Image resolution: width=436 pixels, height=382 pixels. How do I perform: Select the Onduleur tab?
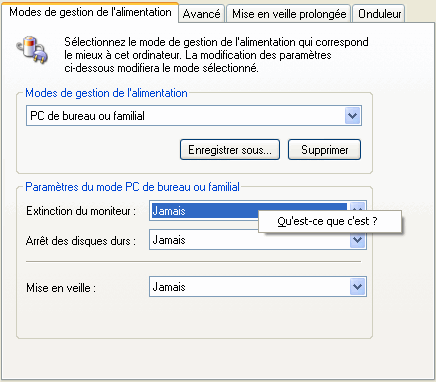click(x=379, y=14)
